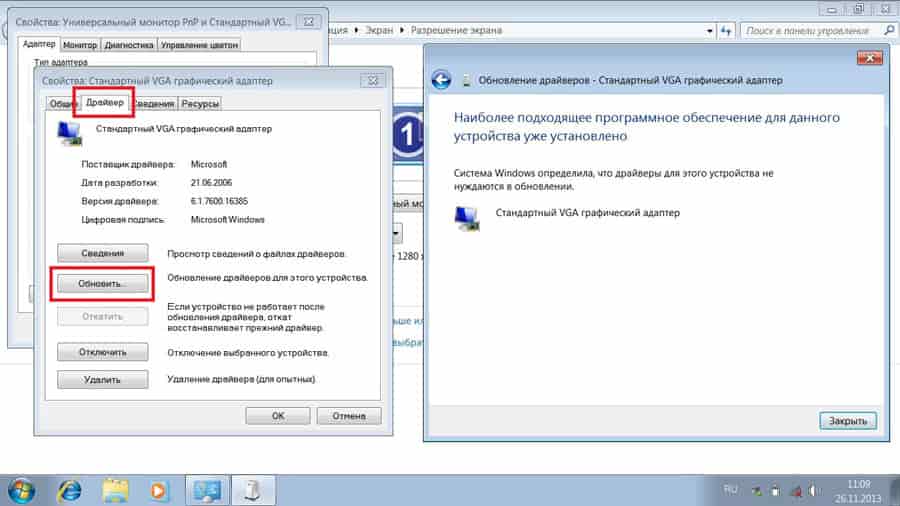Open the resolution dropdown showing 1280
The width and height of the screenshot is (900, 506).
(x=397, y=233)
